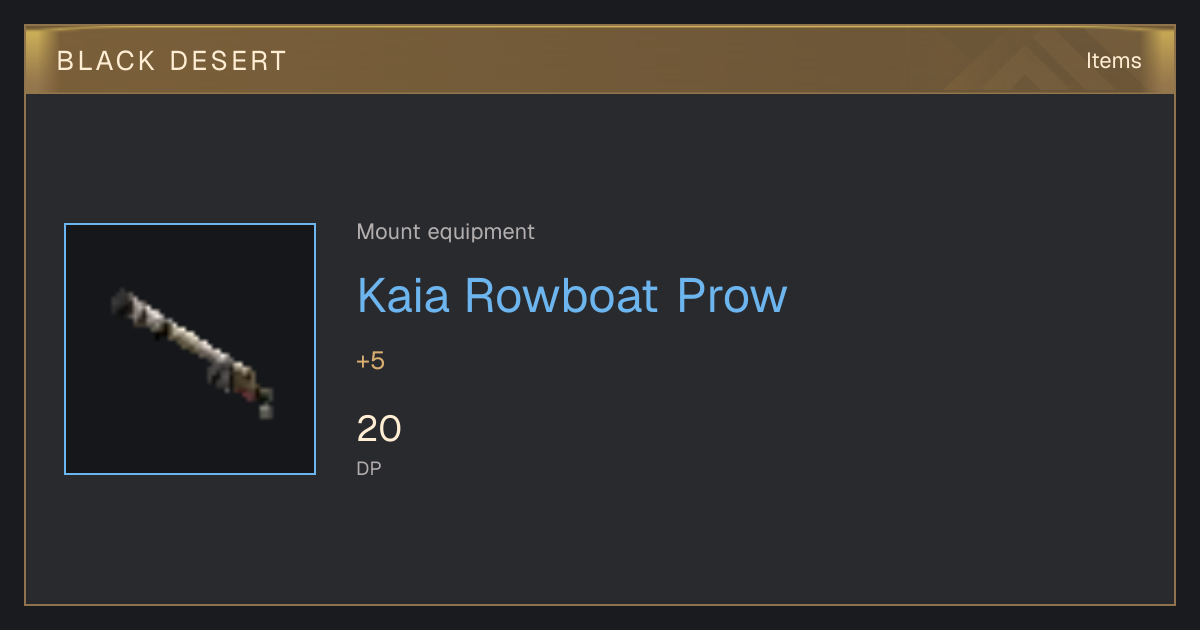
Task: Click the BLACK DESERT header title
Action: pos(172,61)
